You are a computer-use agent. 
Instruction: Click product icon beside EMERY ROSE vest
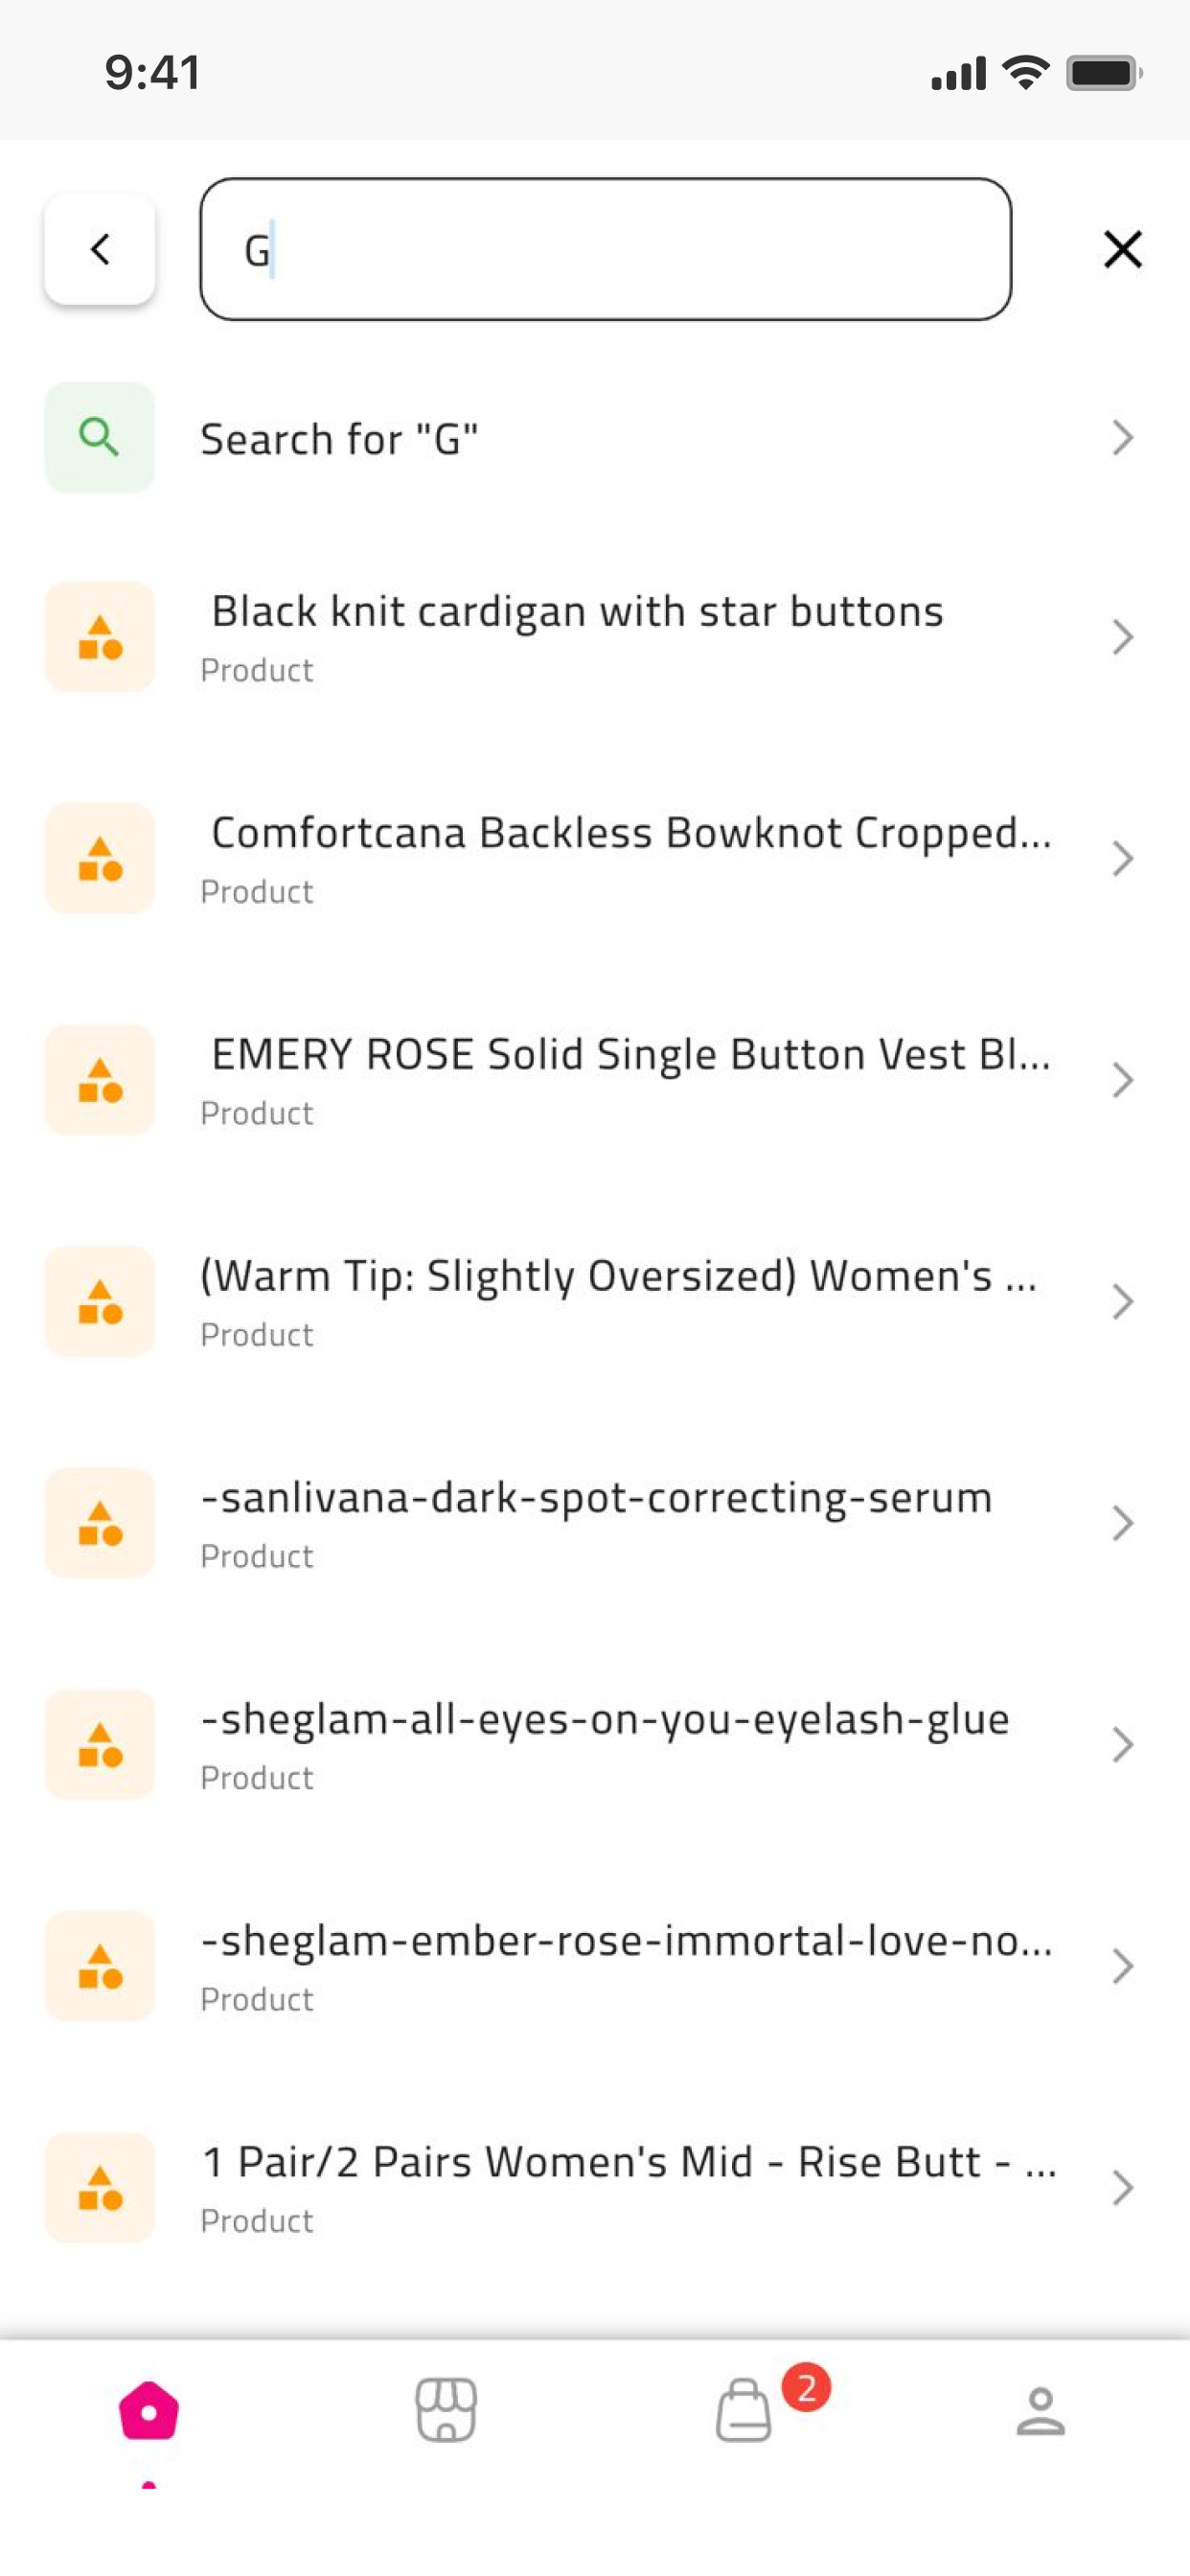tap(100, 1080)
